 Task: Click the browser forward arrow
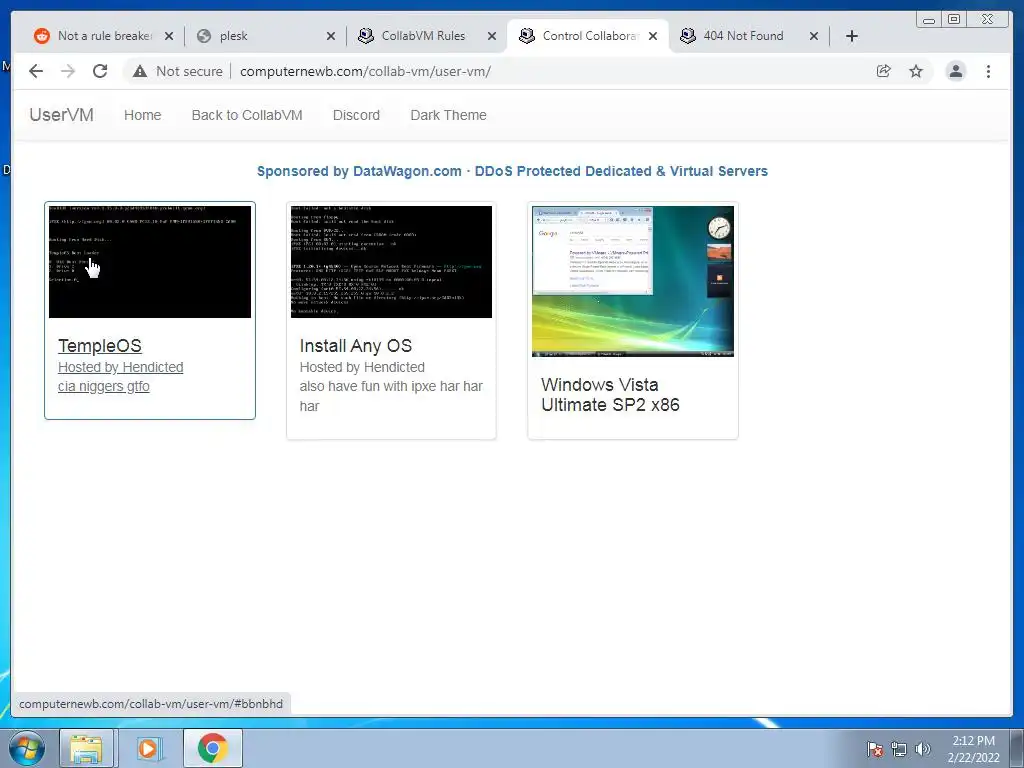(x=68, y=71)
